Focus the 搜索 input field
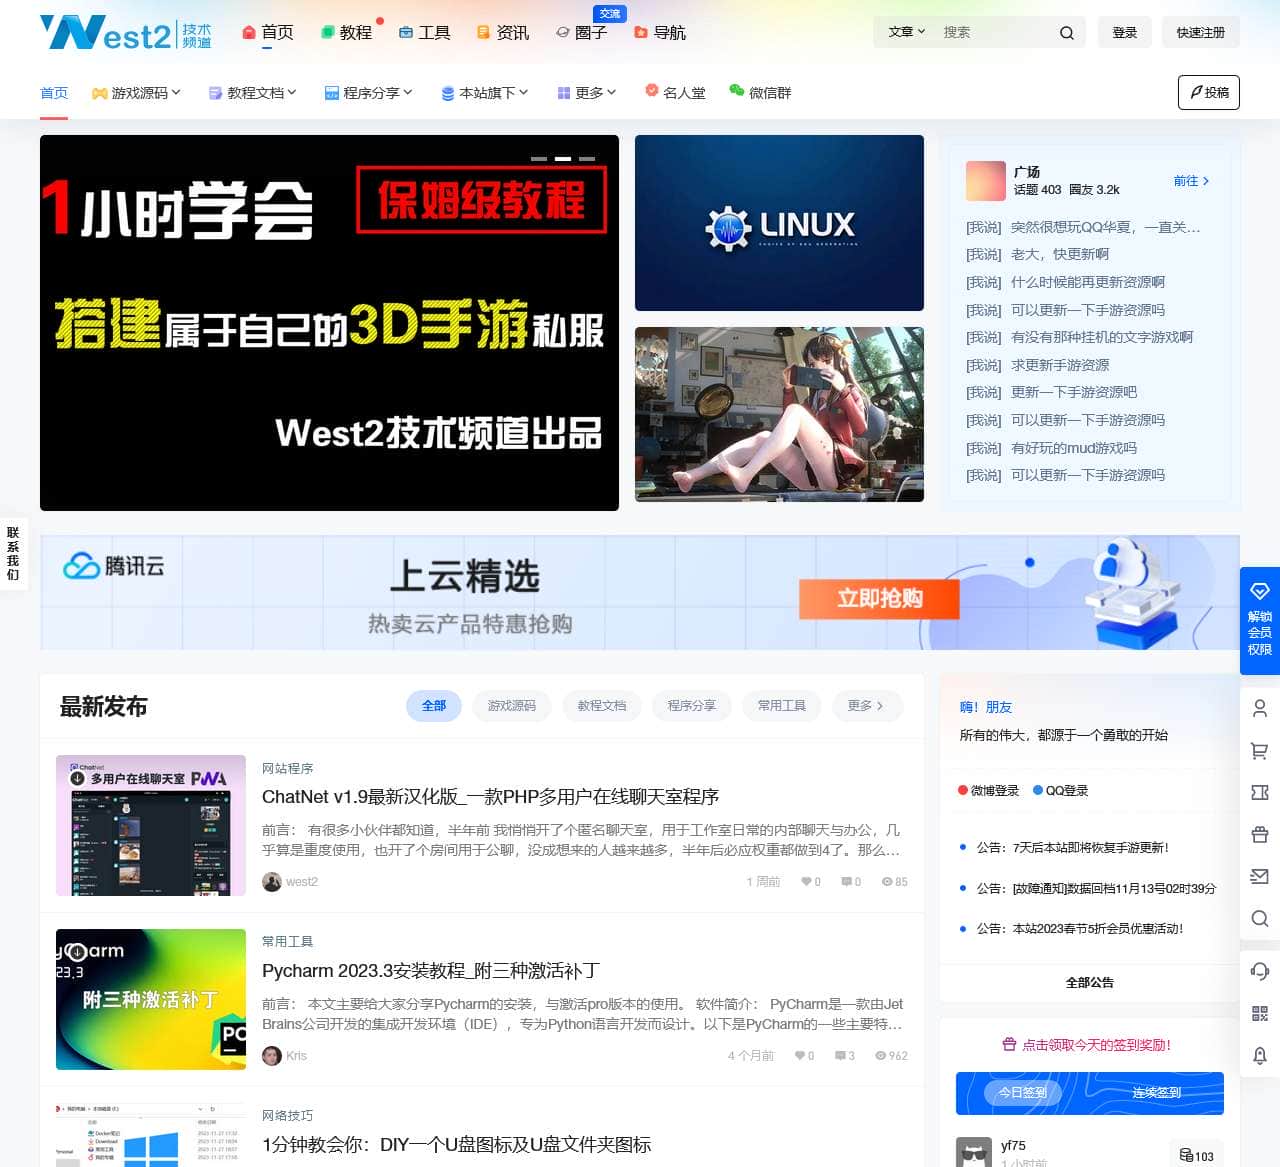Image resolution: width=1280 pixels, height=1167 pixels. (x=994, y=33)
